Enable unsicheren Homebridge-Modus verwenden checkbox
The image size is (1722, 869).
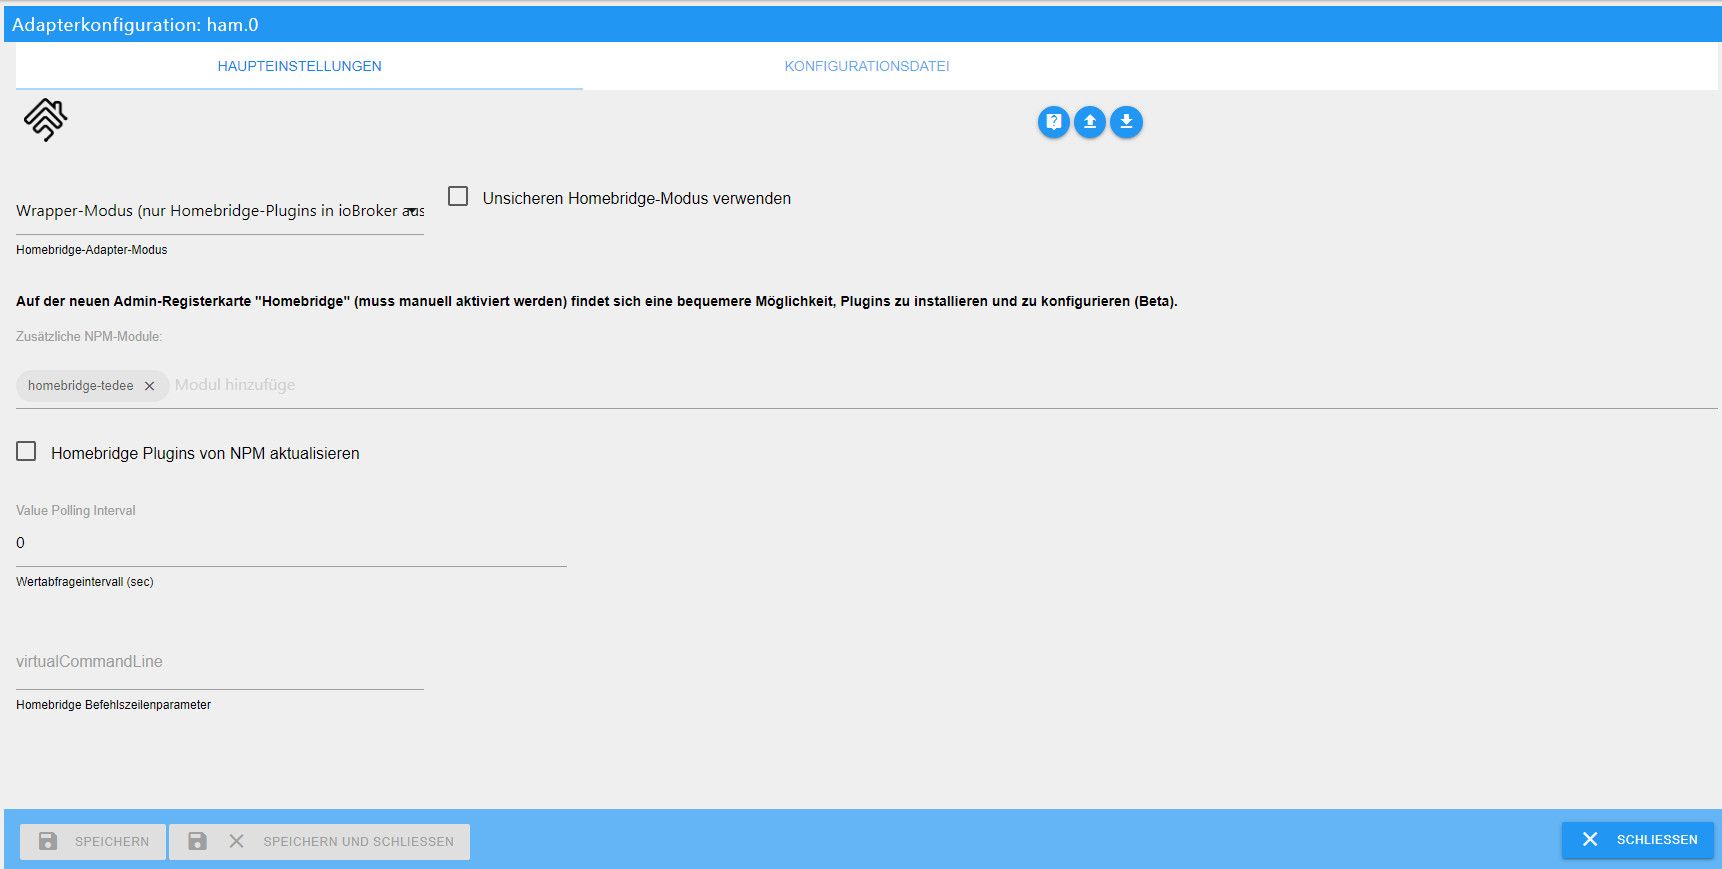(458, 197)
